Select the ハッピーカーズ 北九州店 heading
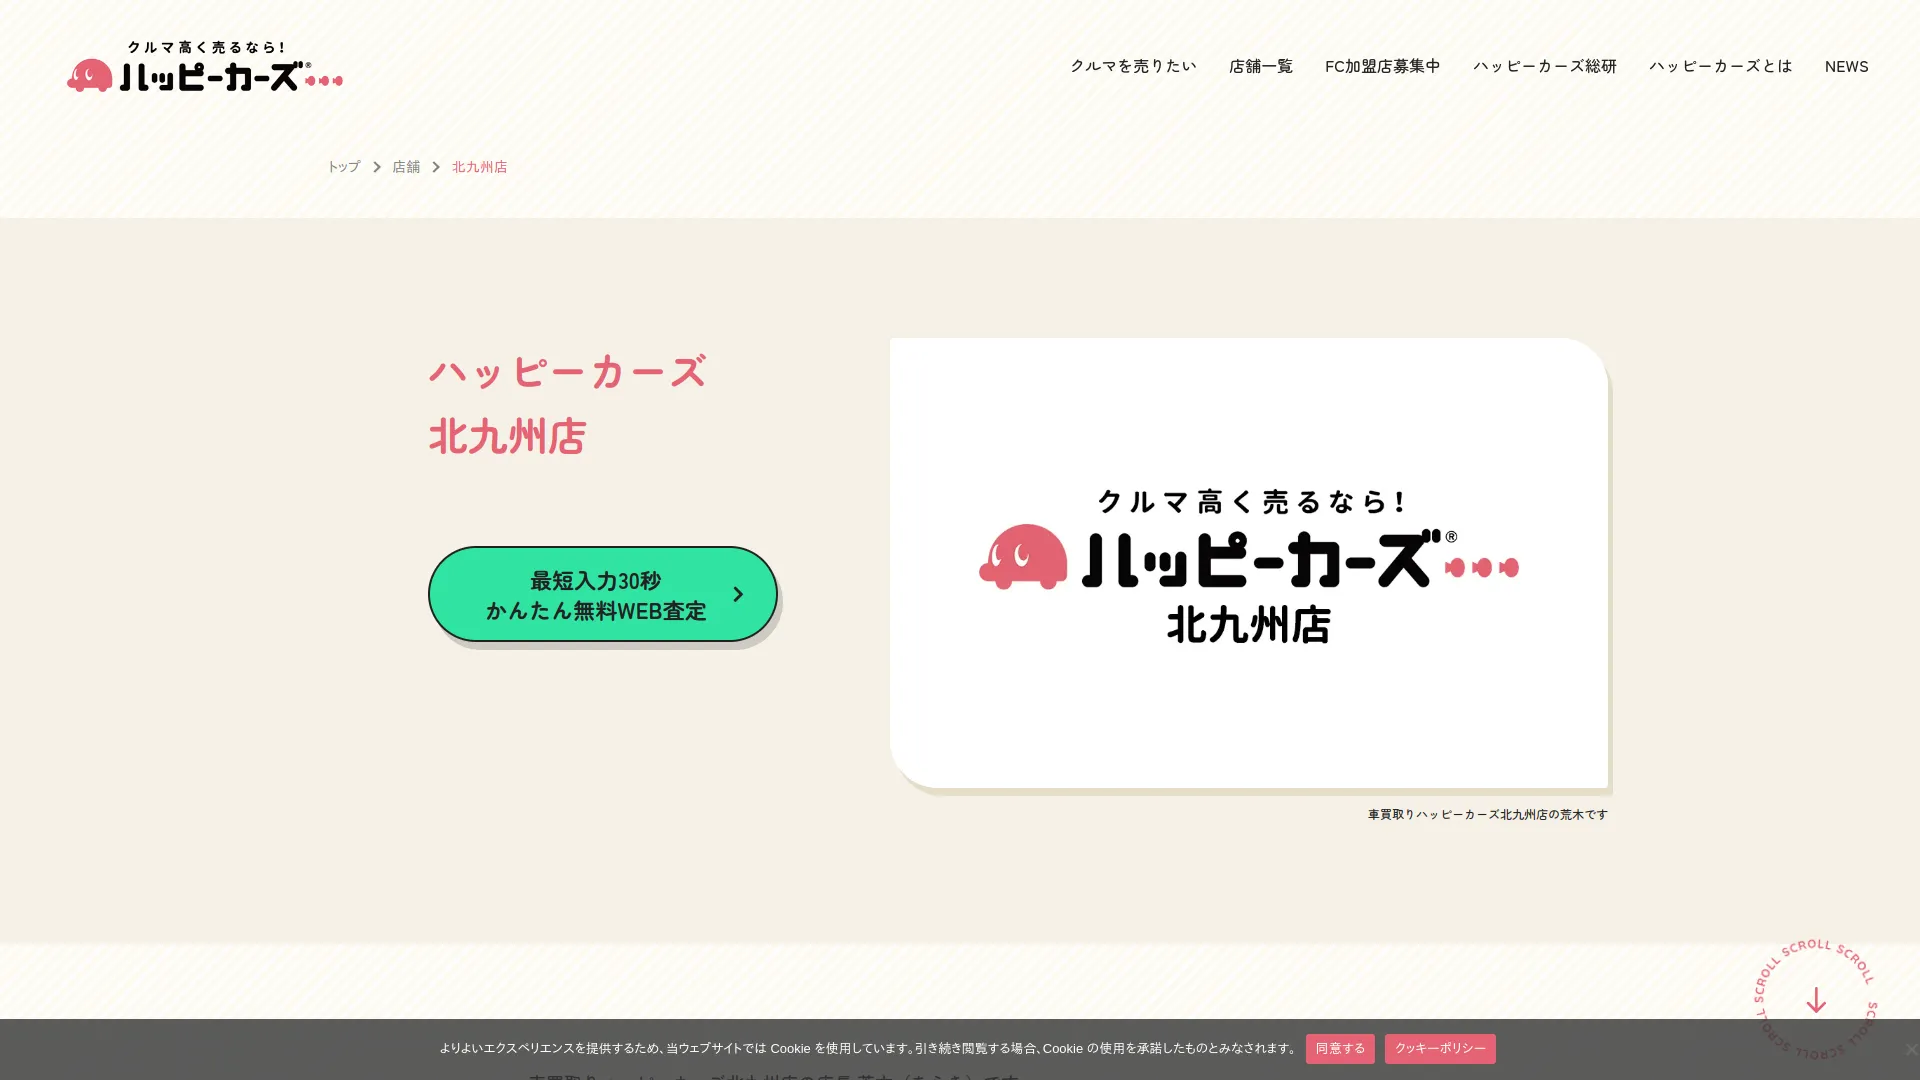1920x1080 pixels. pos(568,404)
